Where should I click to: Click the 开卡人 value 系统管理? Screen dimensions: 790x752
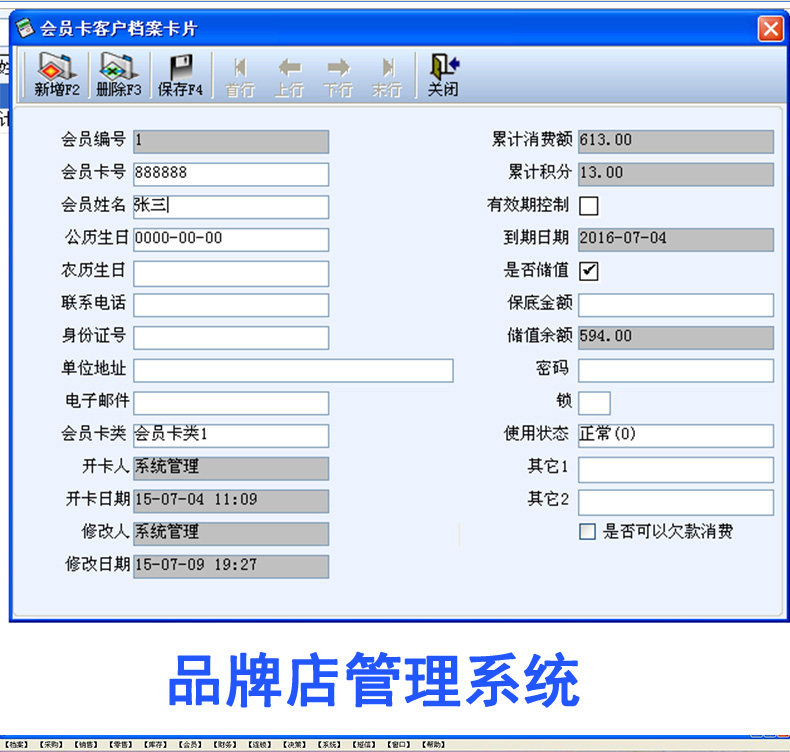(231, 468)
